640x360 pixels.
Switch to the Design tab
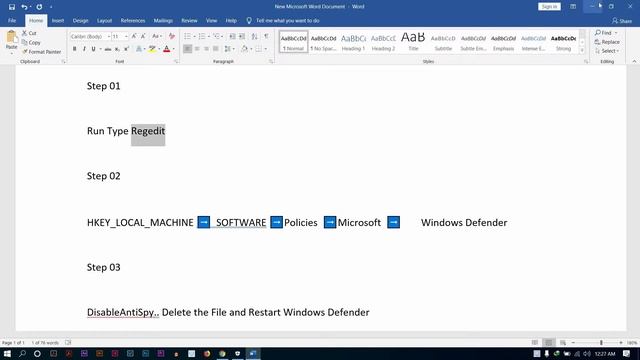click(x=80, y=20)
